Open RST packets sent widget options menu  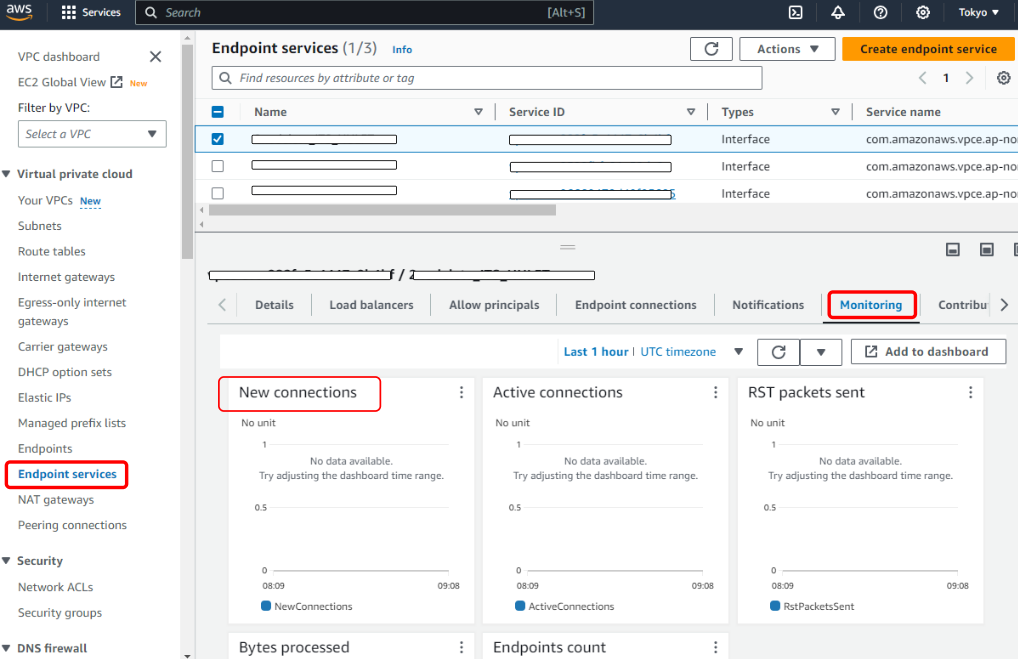(971, 392)
